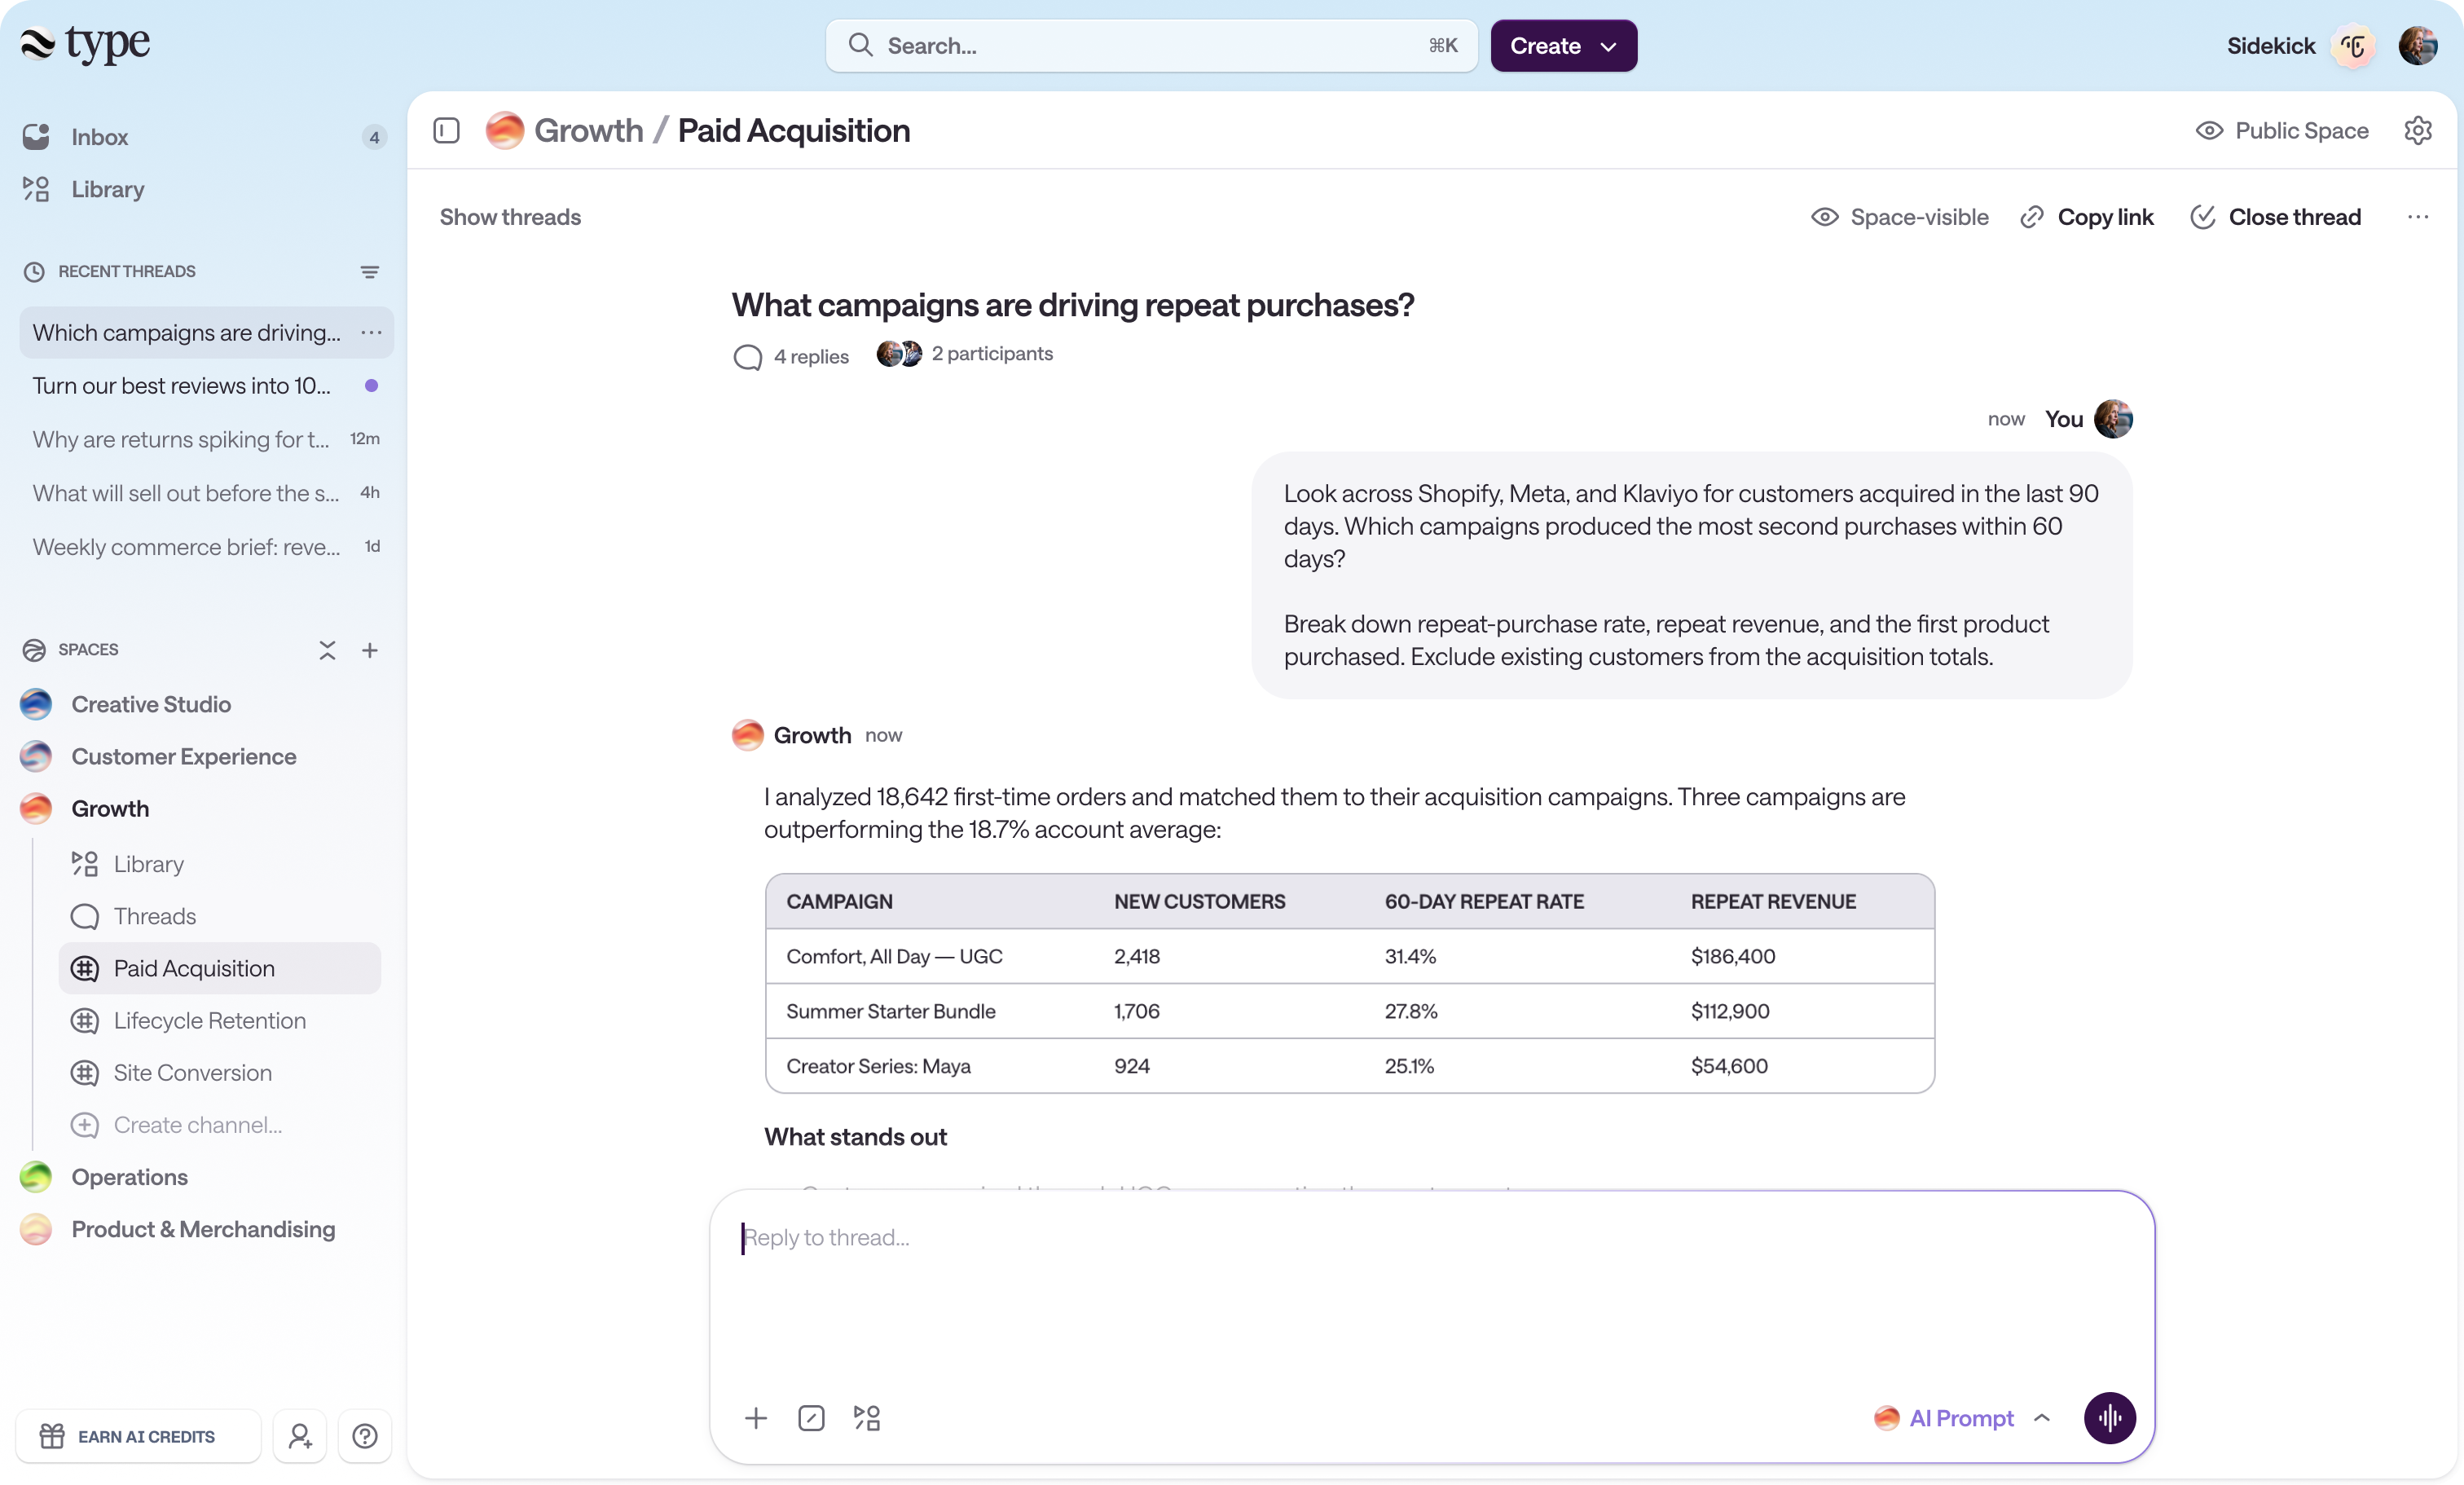Screen dimensions: 2464x1485
Task: Open 'What will sell out before' thread
Action: point(206,493)
